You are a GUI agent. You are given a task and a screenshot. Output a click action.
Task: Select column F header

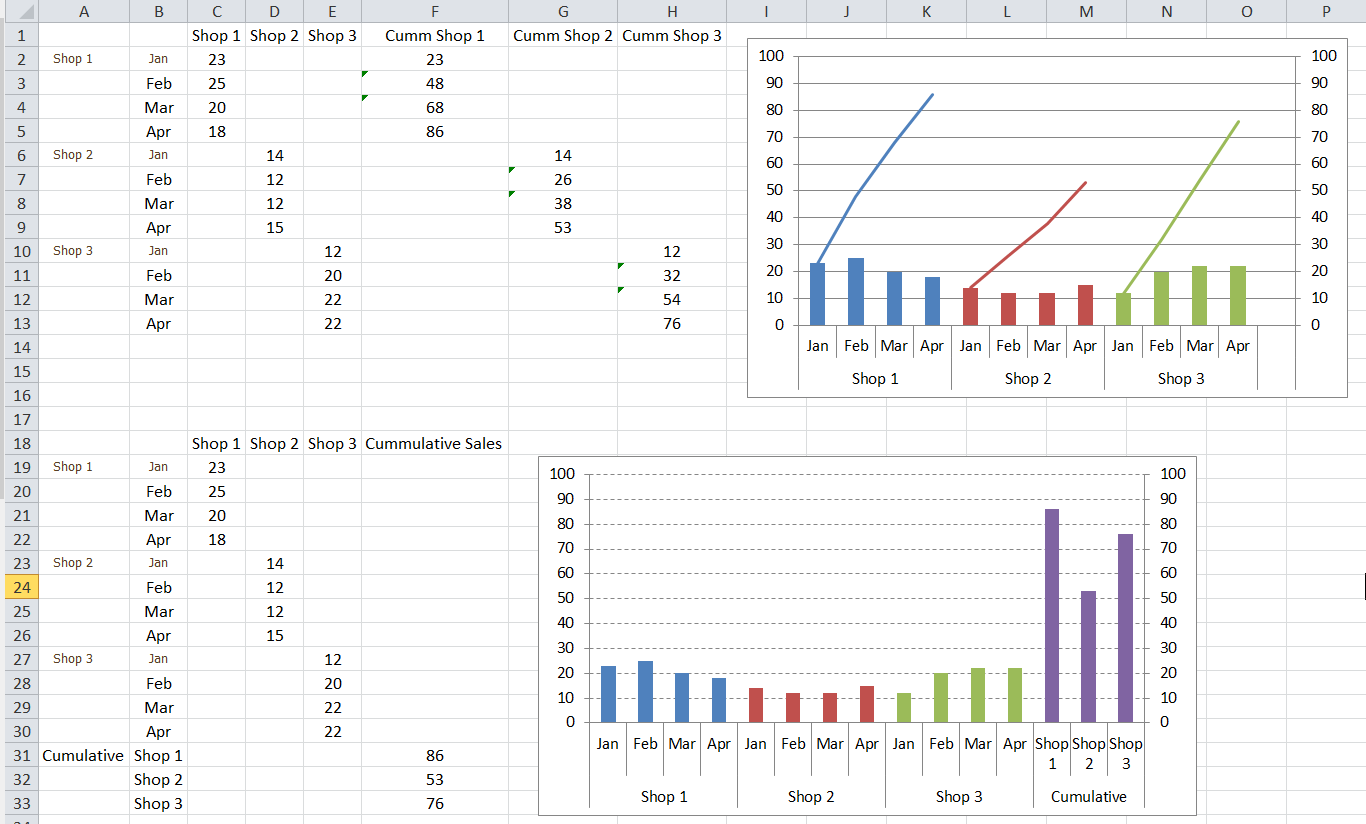(x=434, y=12)
